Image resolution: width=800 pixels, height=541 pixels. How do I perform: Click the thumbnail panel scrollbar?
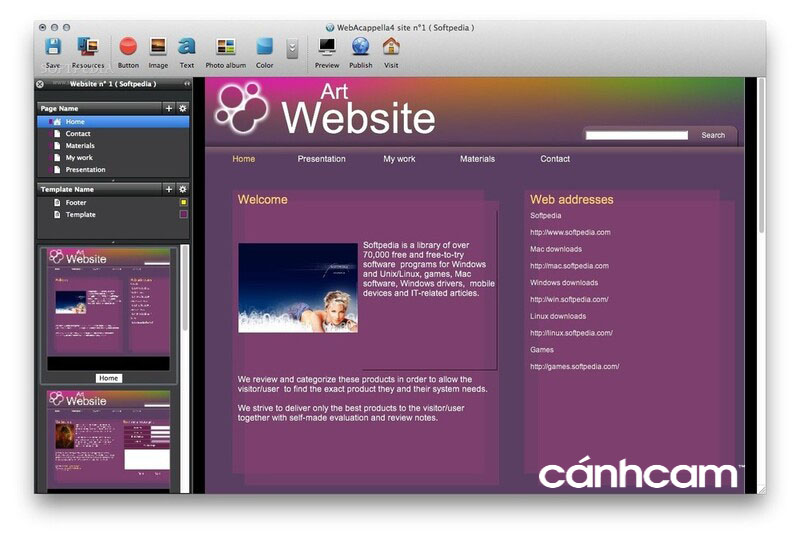pos(185,288)
